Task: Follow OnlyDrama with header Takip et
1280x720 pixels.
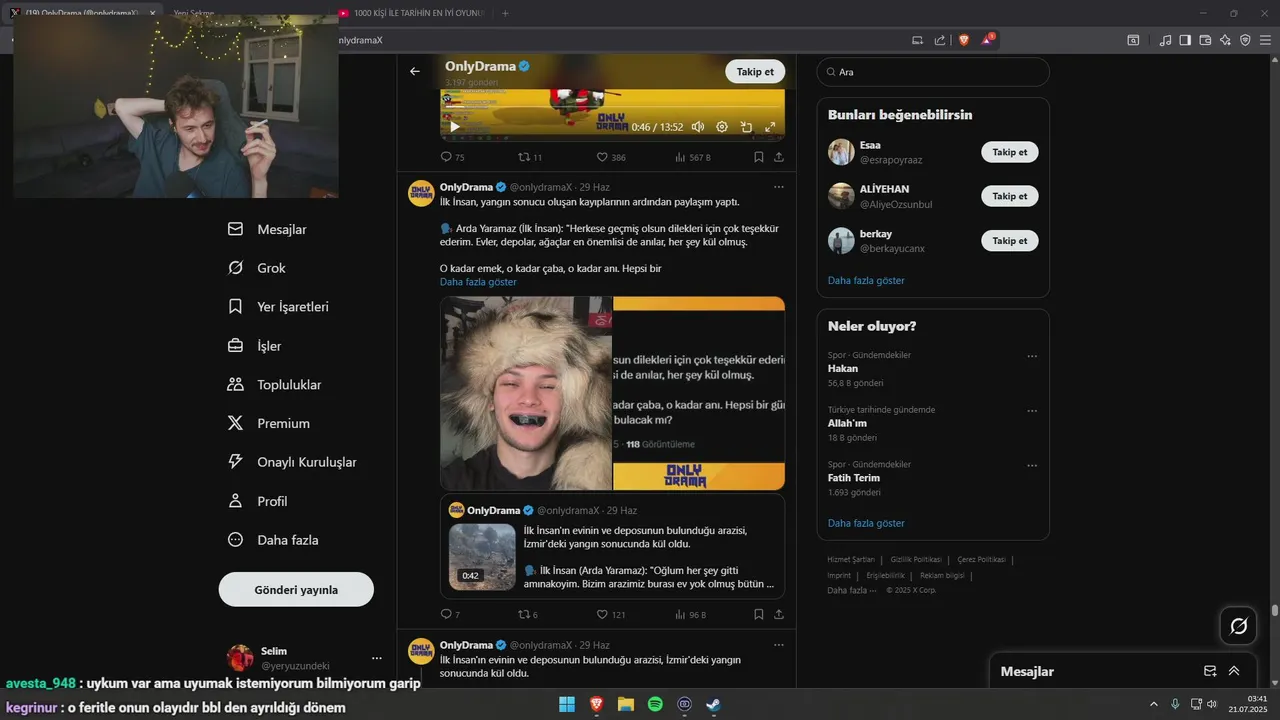Action: pos(755,71)
